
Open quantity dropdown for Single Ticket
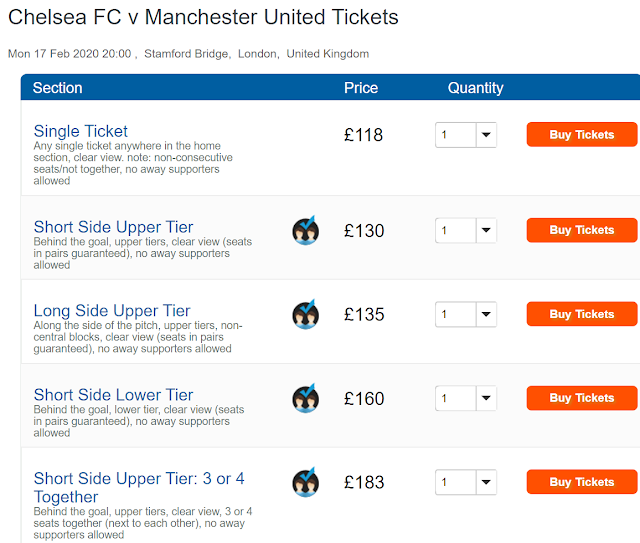466,135
